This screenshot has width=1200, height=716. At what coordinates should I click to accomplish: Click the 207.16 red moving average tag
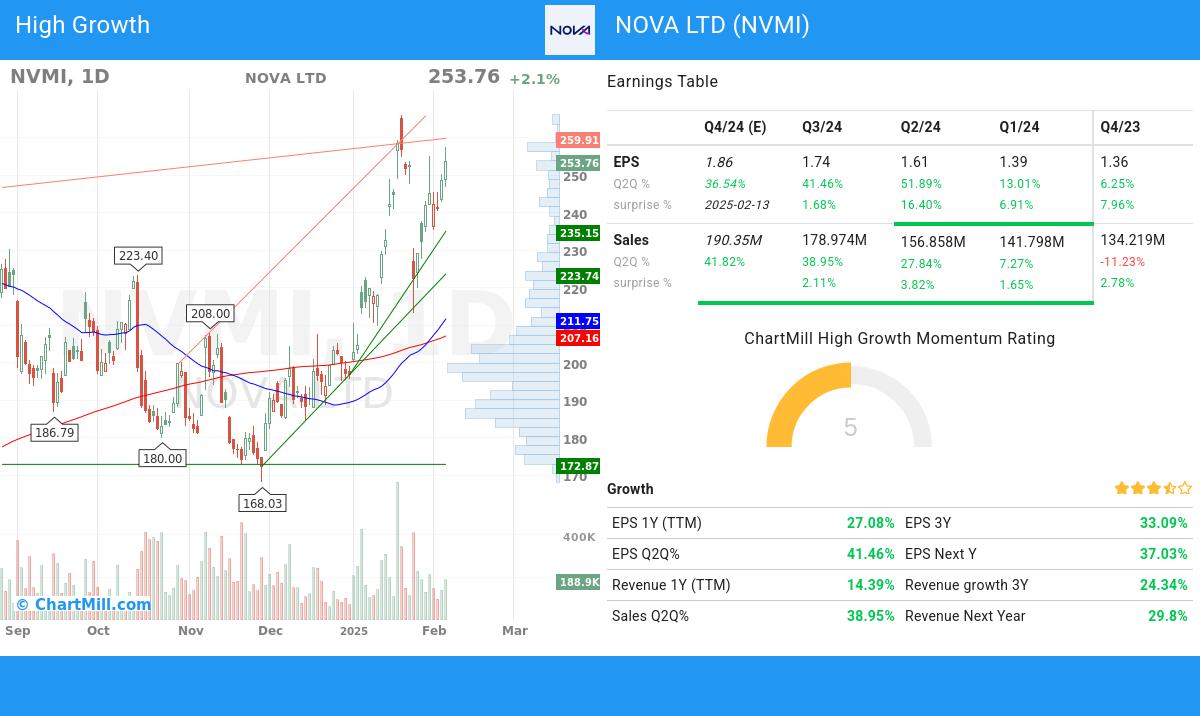(x=579, y=339)
